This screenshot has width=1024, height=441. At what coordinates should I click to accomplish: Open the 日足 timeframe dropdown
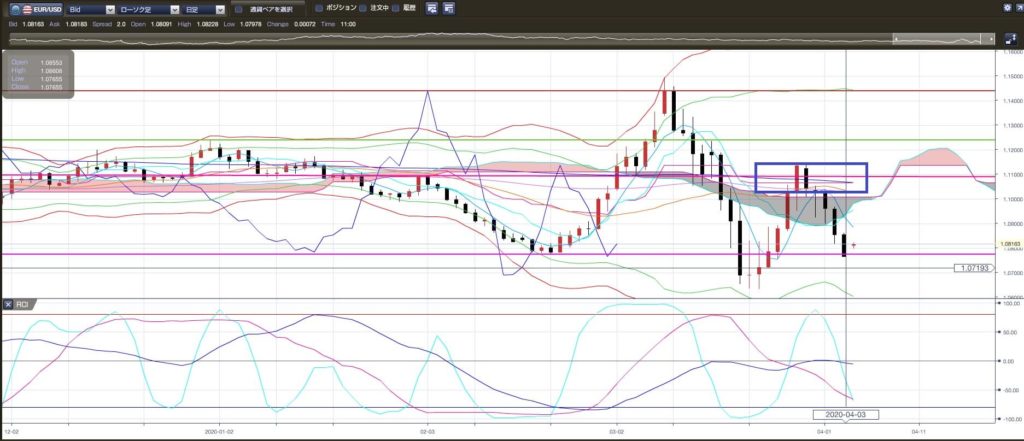204,9
